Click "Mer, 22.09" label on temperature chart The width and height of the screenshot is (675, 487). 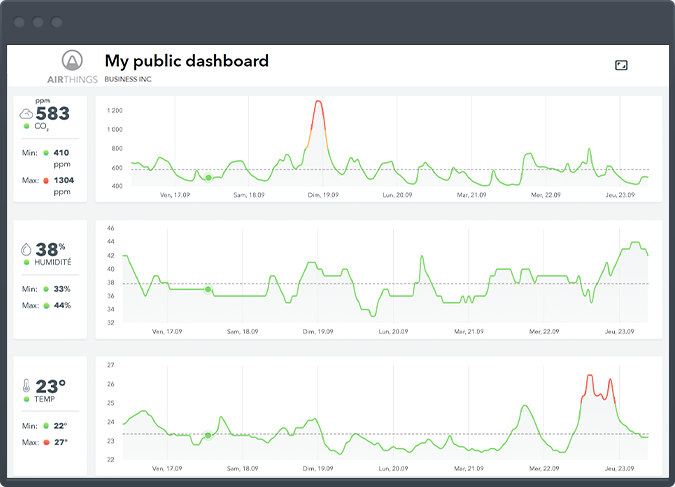544,468
